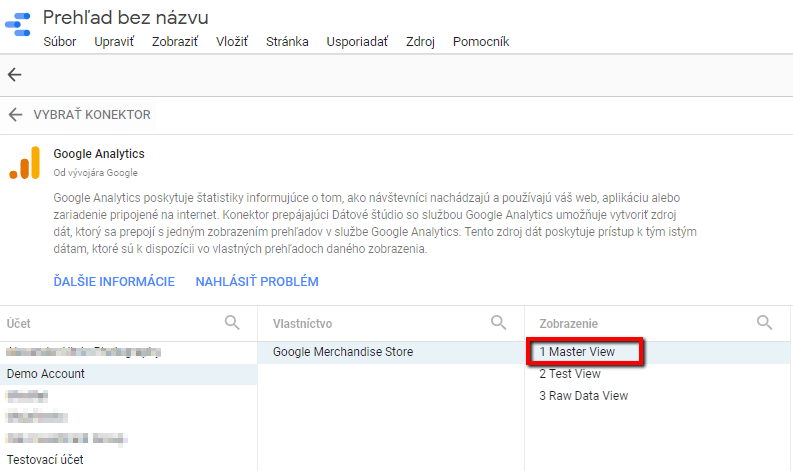Image resolution: width=793 pixels, height=471 pixels.
Task: Open the Upraviť menu
Action: click(x=114, y=41)
